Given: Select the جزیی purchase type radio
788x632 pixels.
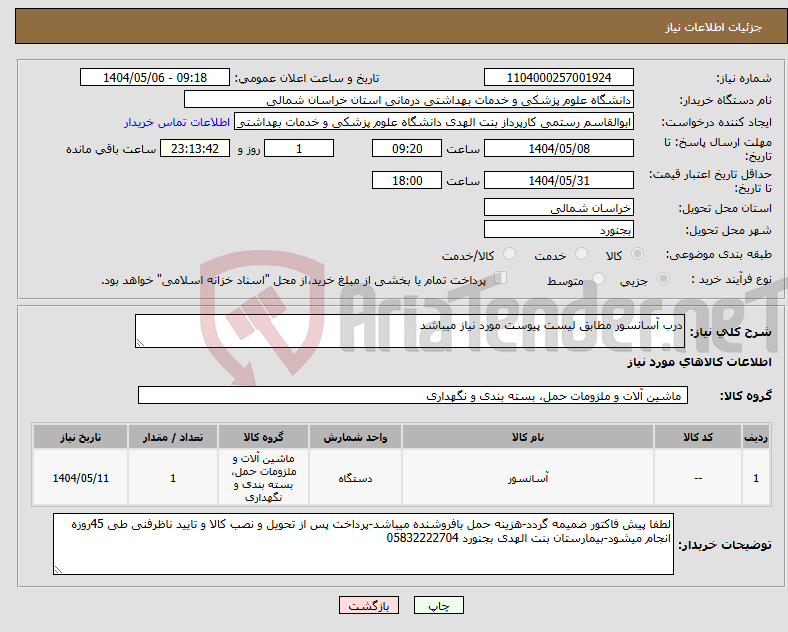Looking at the screenshot, I should pyautogui.click(x=663, y=279).
